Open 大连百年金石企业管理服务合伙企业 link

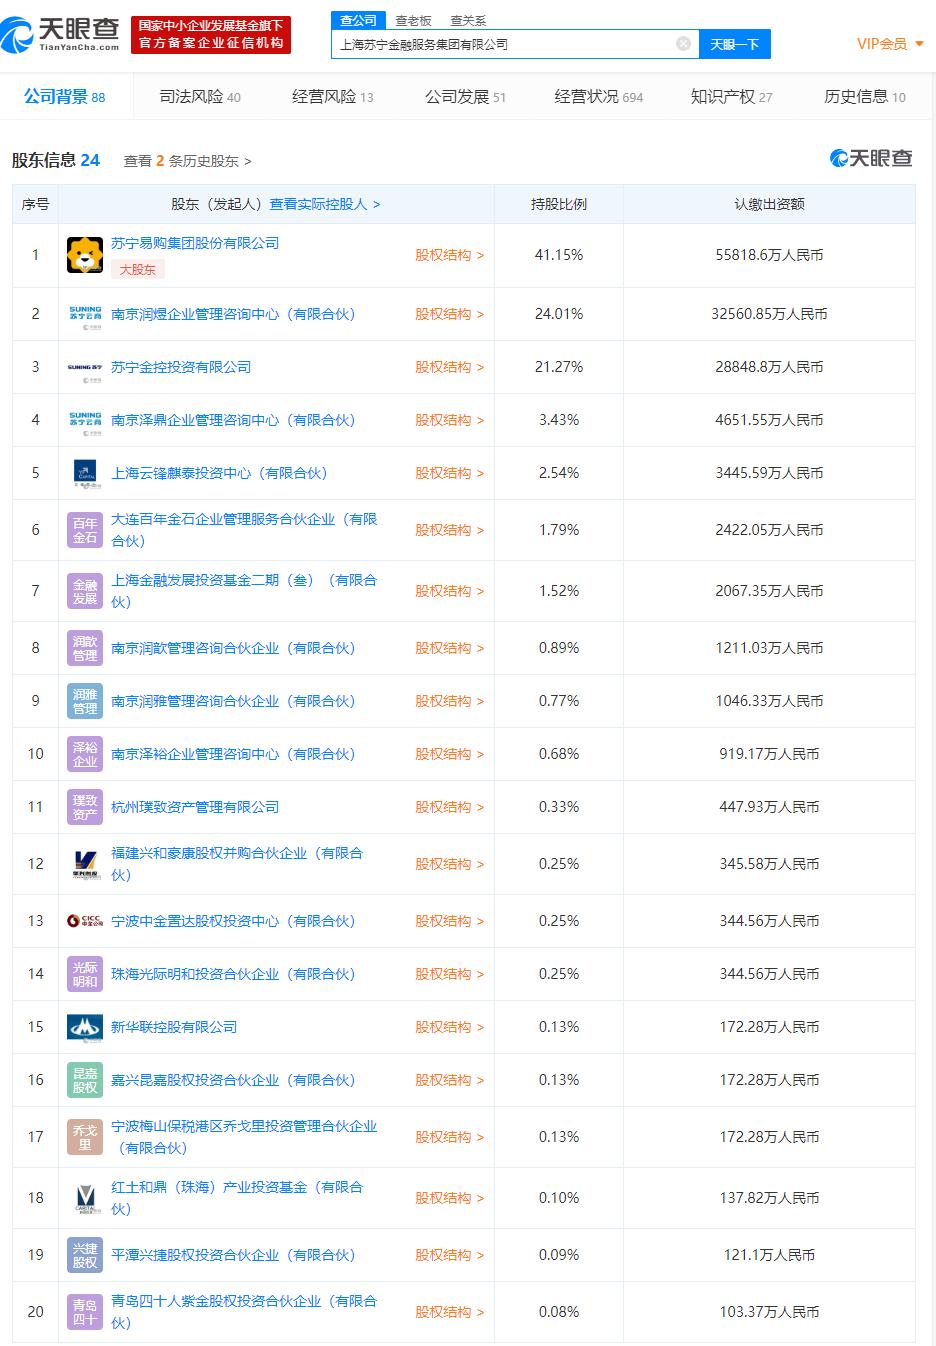(x=244, y=530)
